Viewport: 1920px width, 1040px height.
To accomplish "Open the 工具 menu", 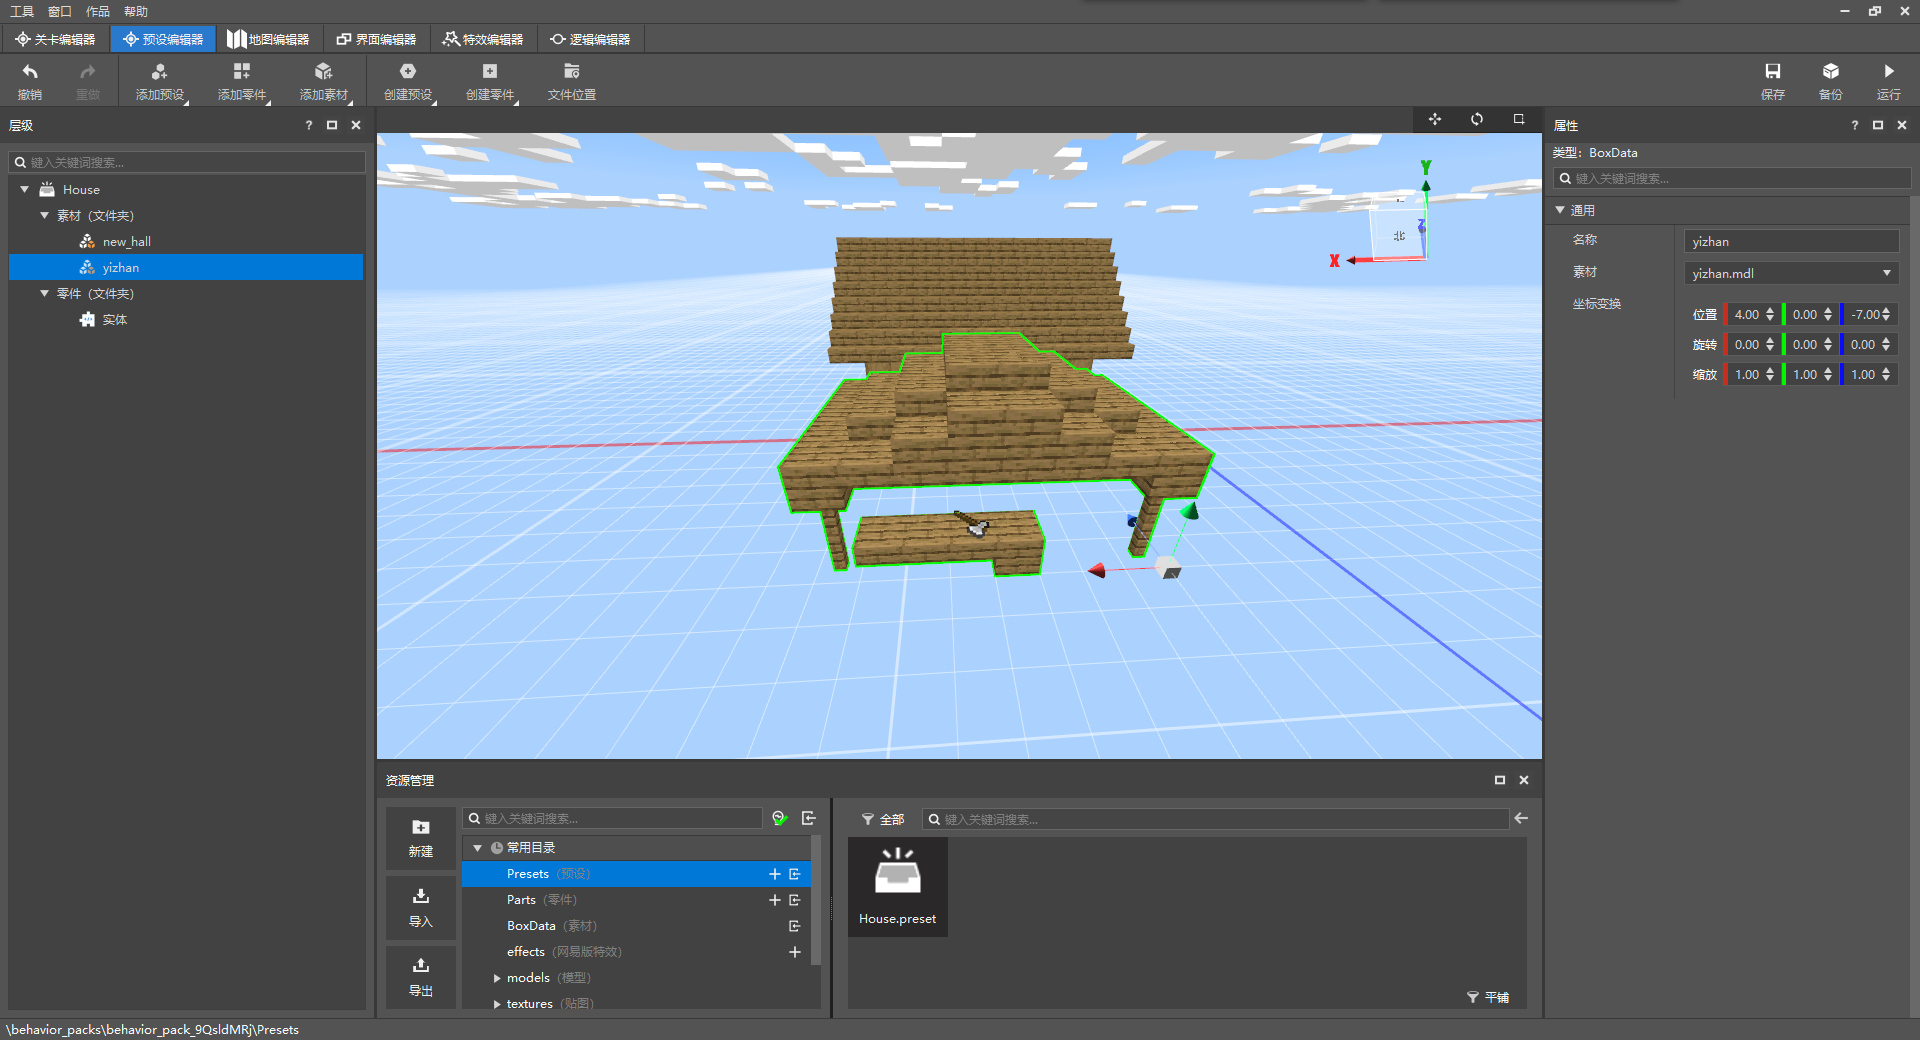I will point(22,11).
